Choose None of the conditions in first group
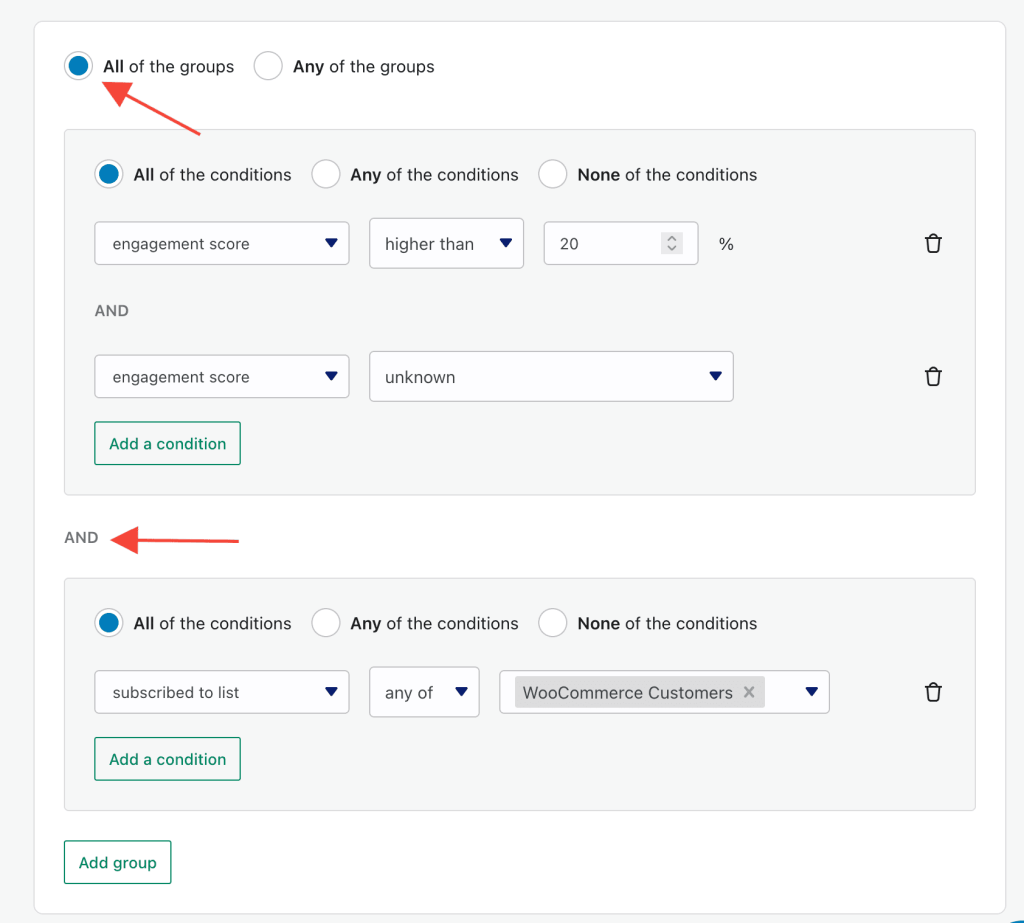The image size is (1024, 923). point(552,174)
